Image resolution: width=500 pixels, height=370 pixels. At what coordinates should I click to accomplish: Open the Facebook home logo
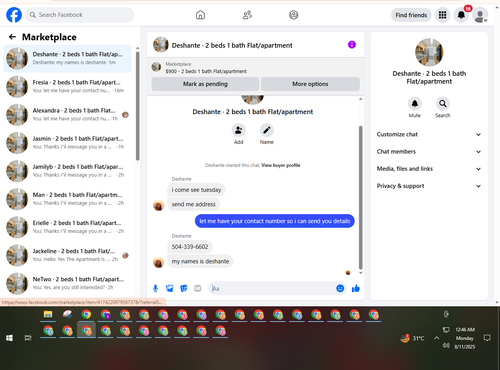(14, 15)
